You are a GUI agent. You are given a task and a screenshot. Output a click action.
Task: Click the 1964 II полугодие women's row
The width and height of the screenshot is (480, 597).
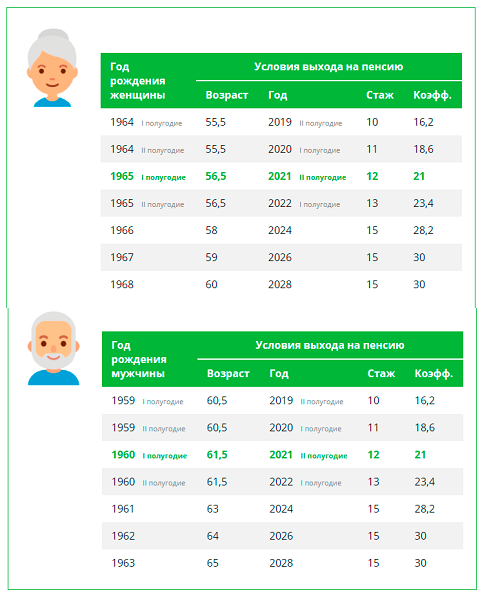coord(281,149)
